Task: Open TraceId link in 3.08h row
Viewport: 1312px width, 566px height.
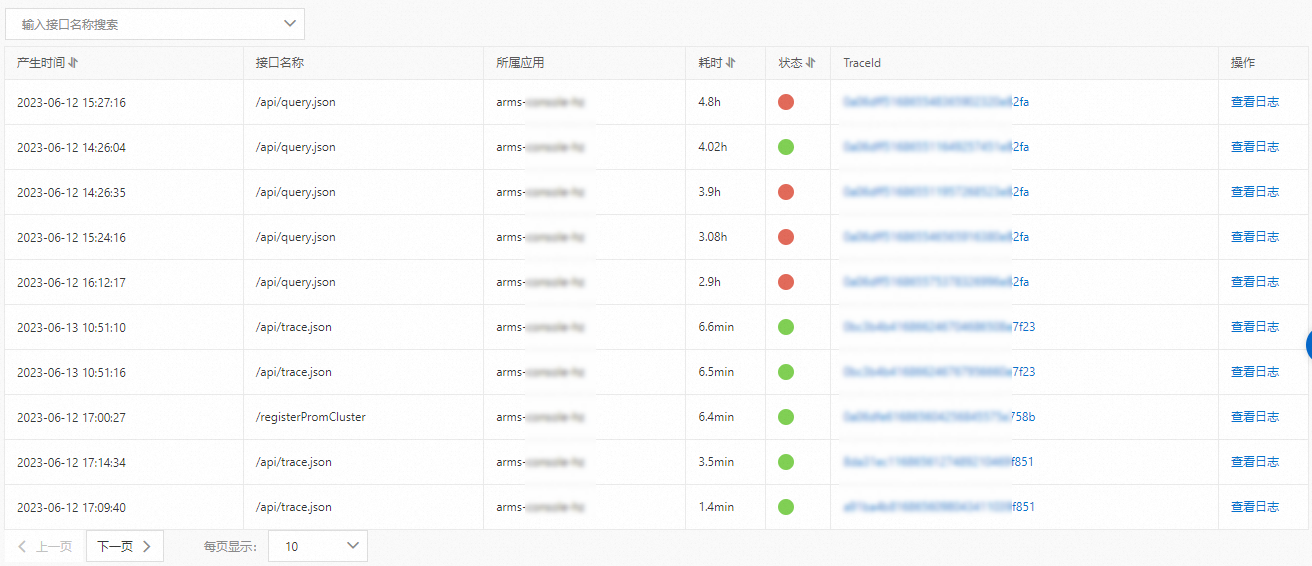Action: point(936,237)
